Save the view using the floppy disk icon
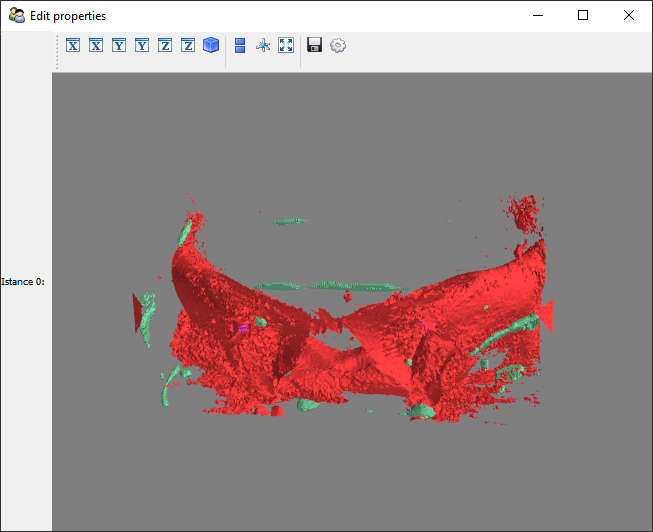Viewport: 653px width, 532px height. [314, 45]
